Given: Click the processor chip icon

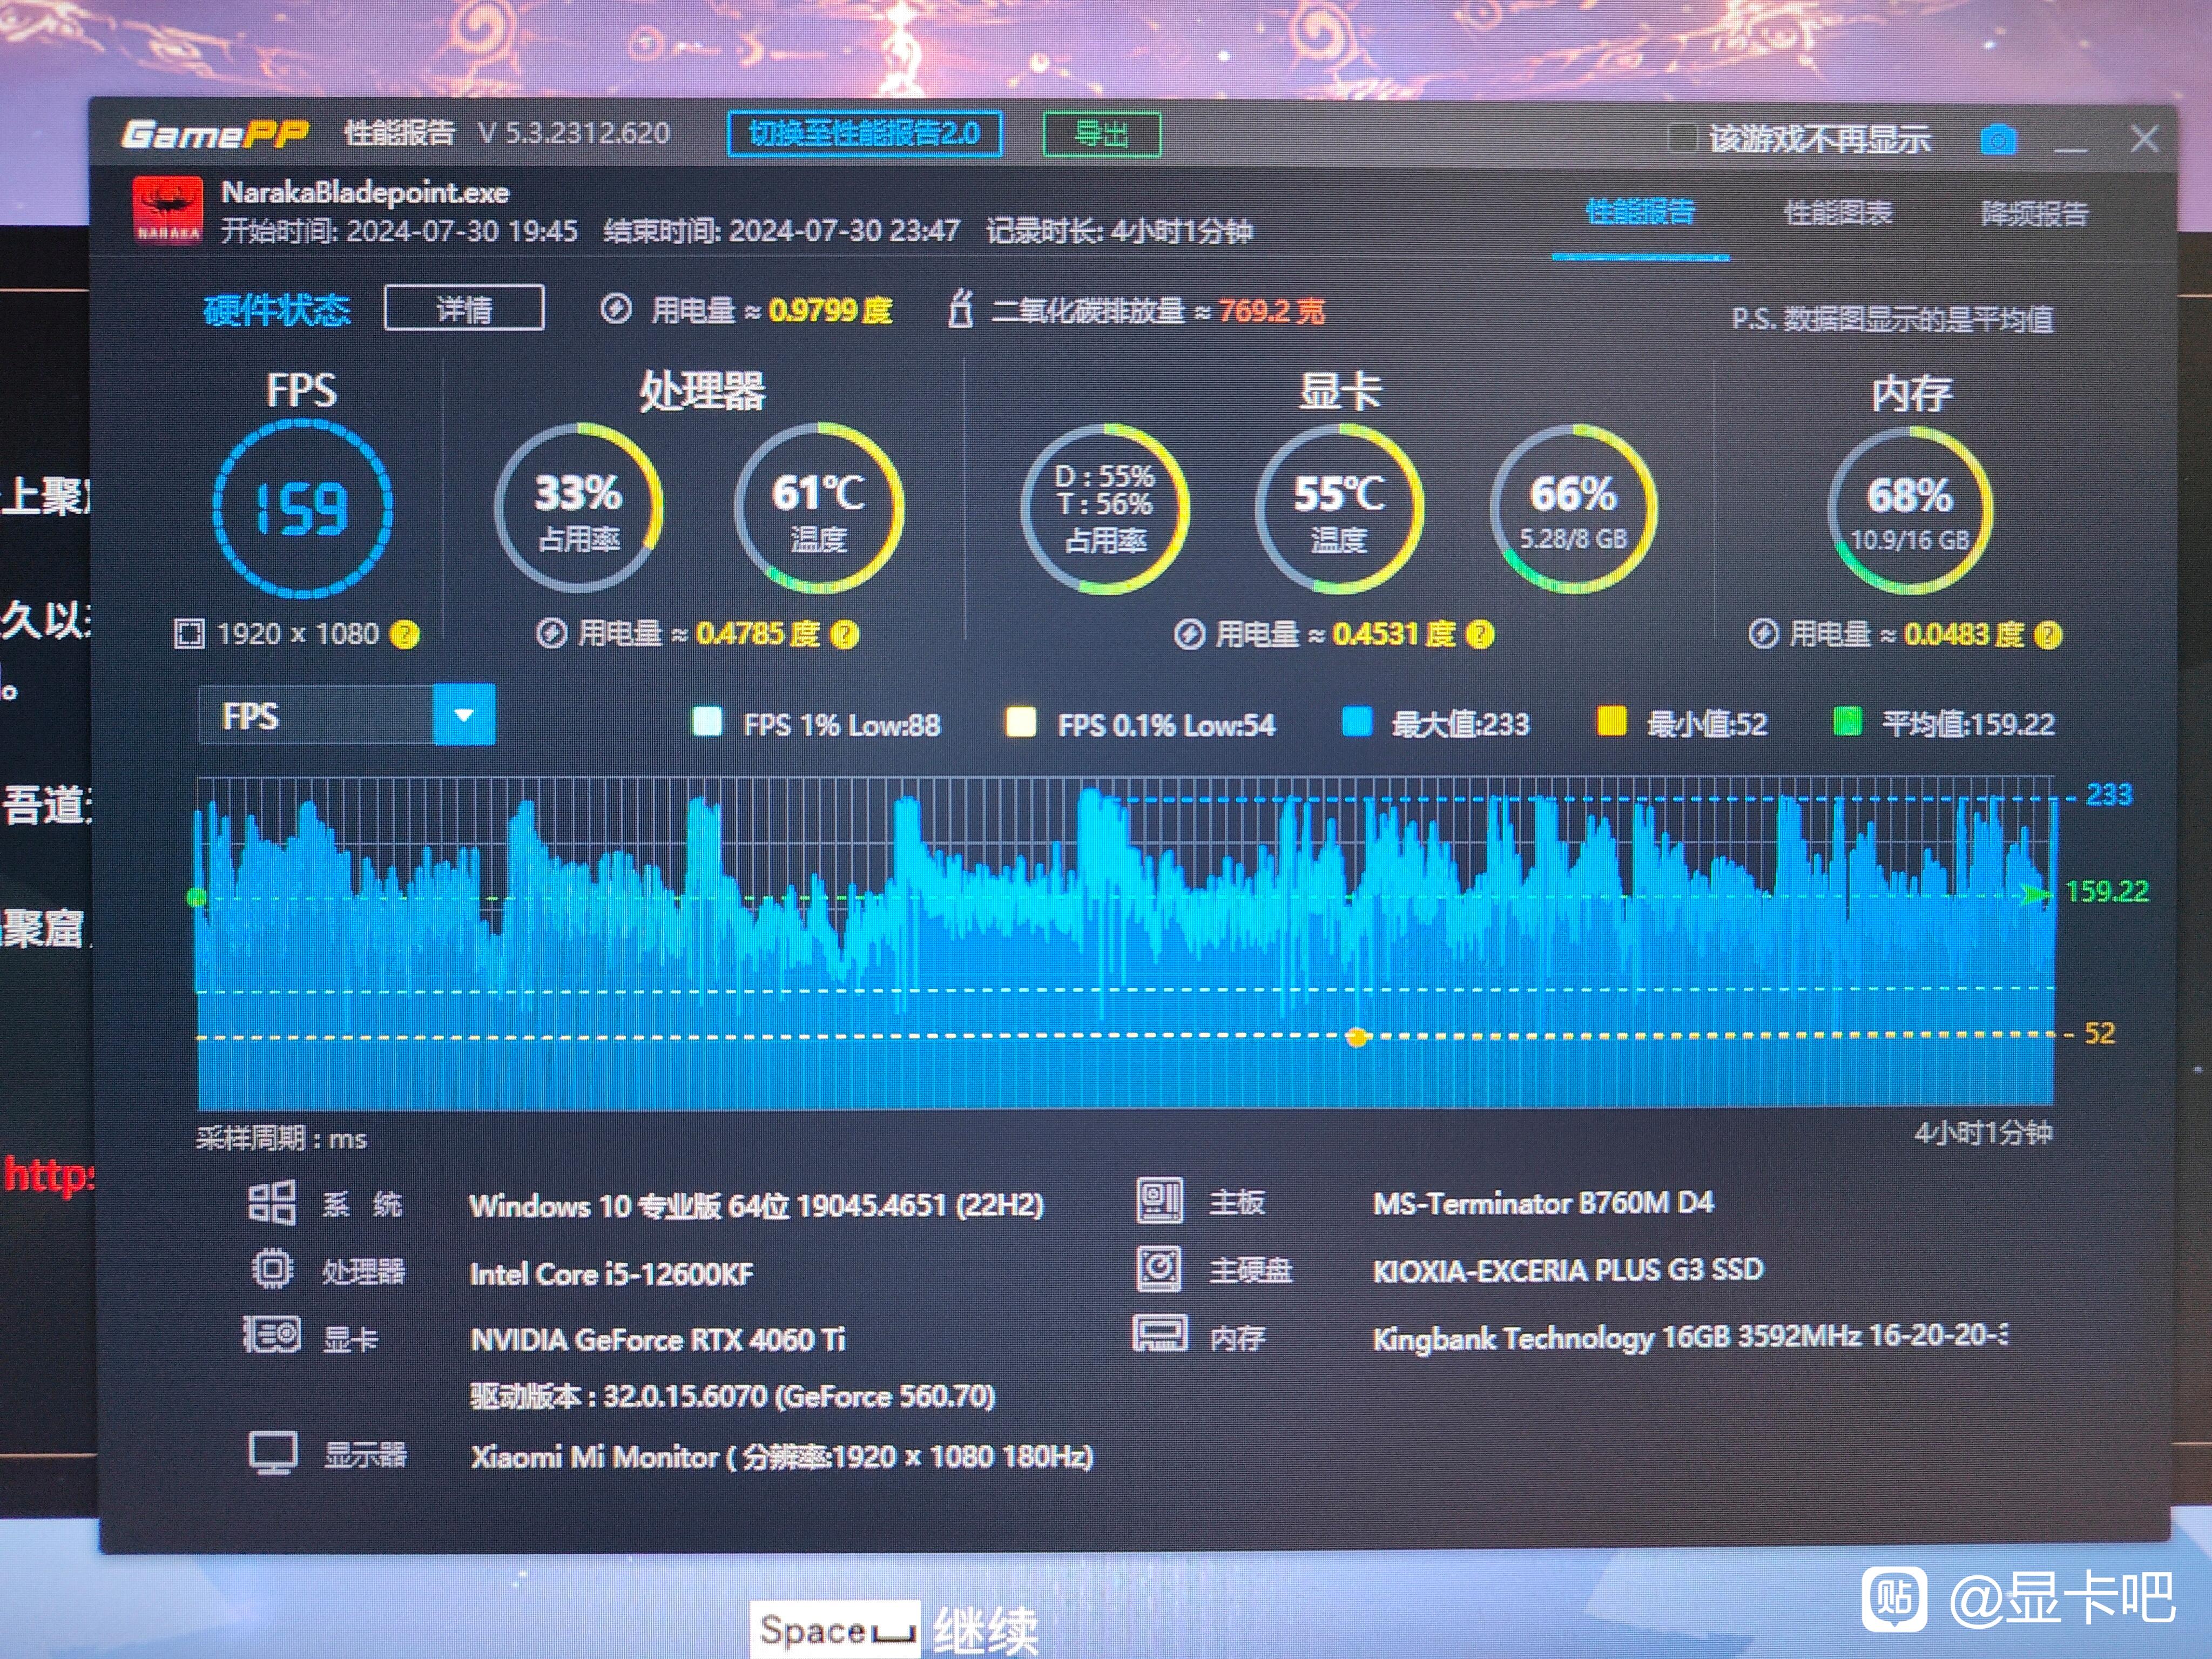Looking at the screenshot, I should [x=271, y=1270].
